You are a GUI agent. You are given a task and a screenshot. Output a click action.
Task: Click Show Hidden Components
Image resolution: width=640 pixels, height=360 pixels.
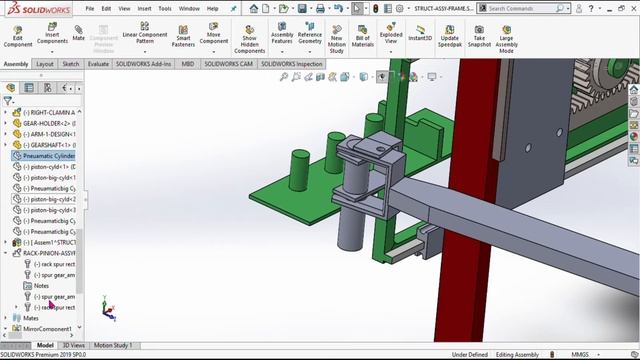249,39
